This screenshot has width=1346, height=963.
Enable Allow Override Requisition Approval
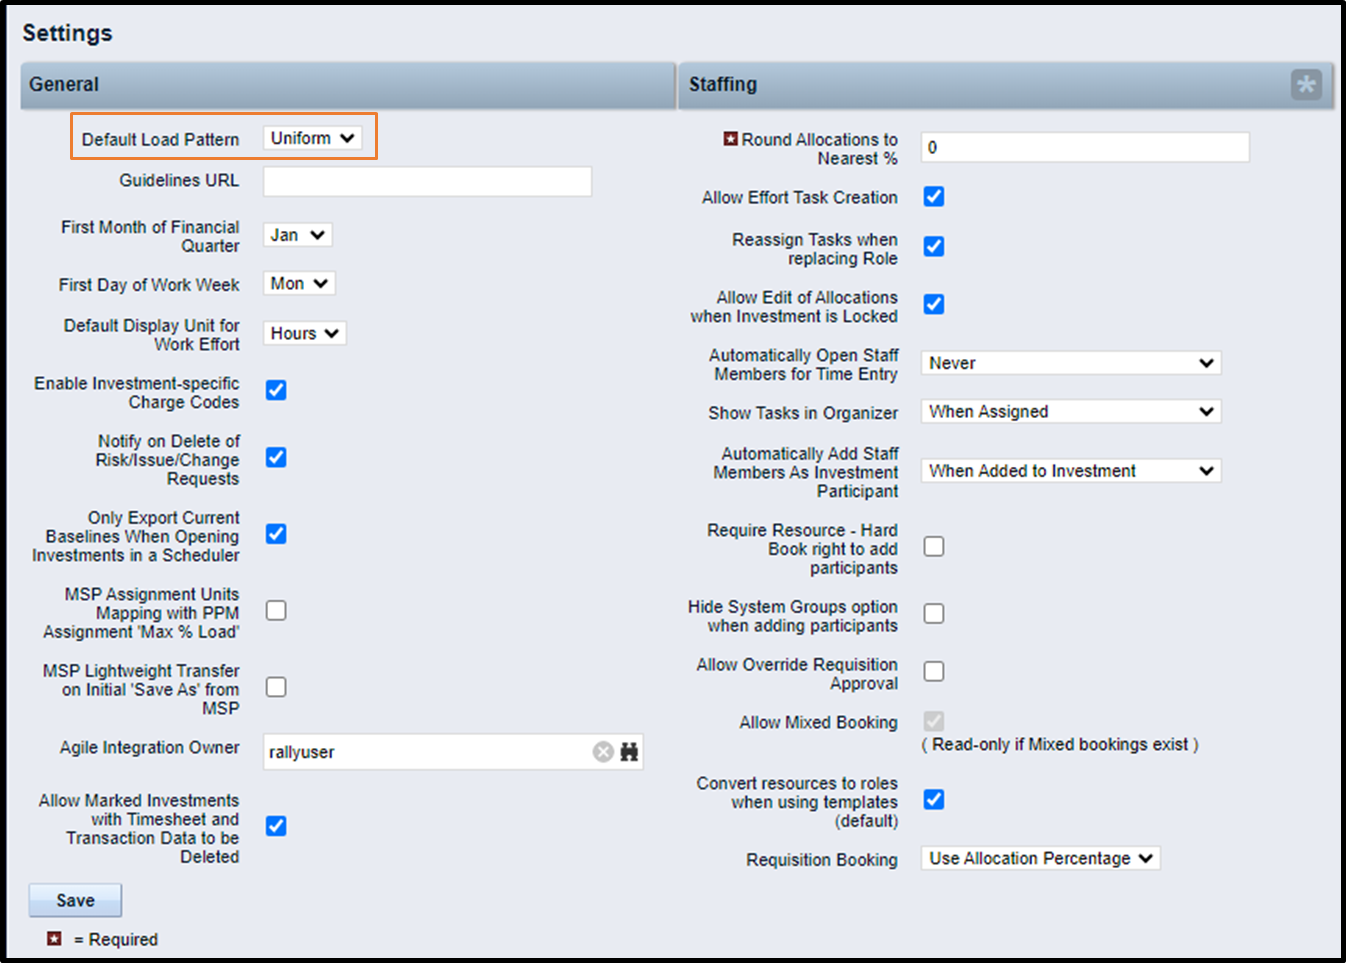click(x=933, y=671)
